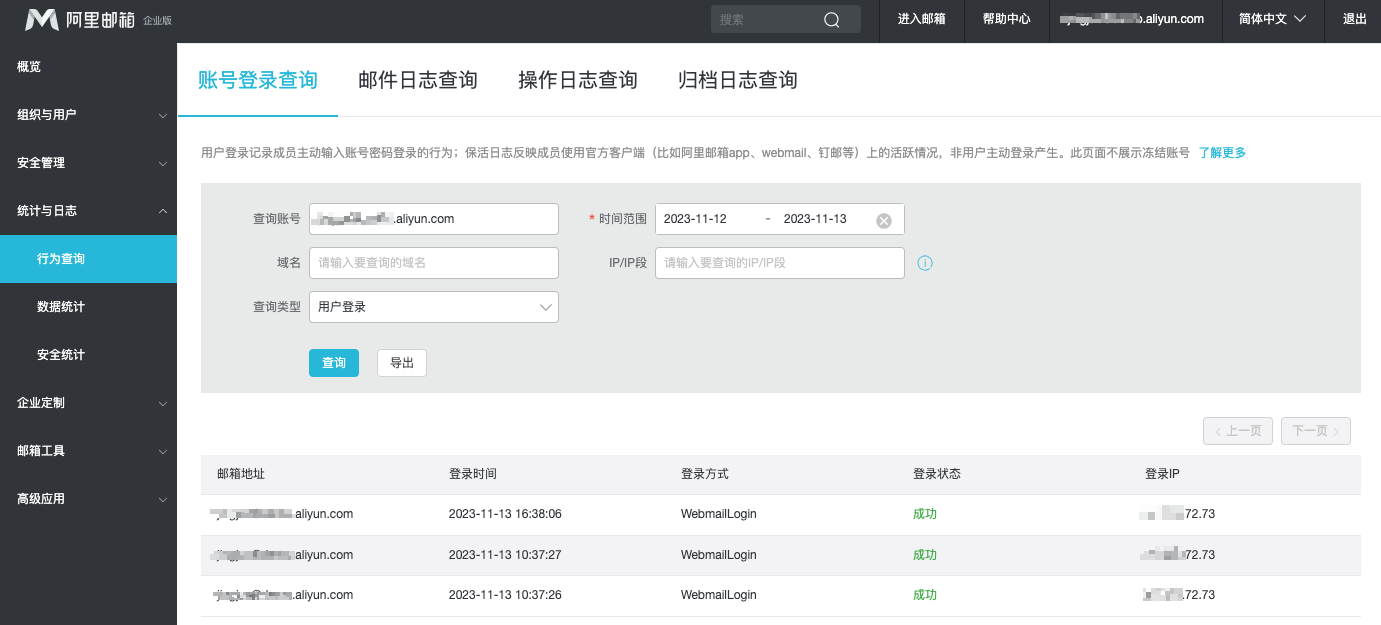Click inside the 域名 input field
Screen dimensions: 1381x625
click(x=434, y=262)
